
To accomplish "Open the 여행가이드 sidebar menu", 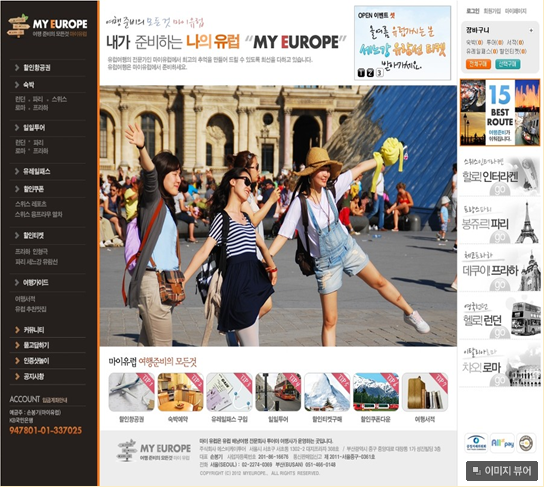I will [36, 283].
